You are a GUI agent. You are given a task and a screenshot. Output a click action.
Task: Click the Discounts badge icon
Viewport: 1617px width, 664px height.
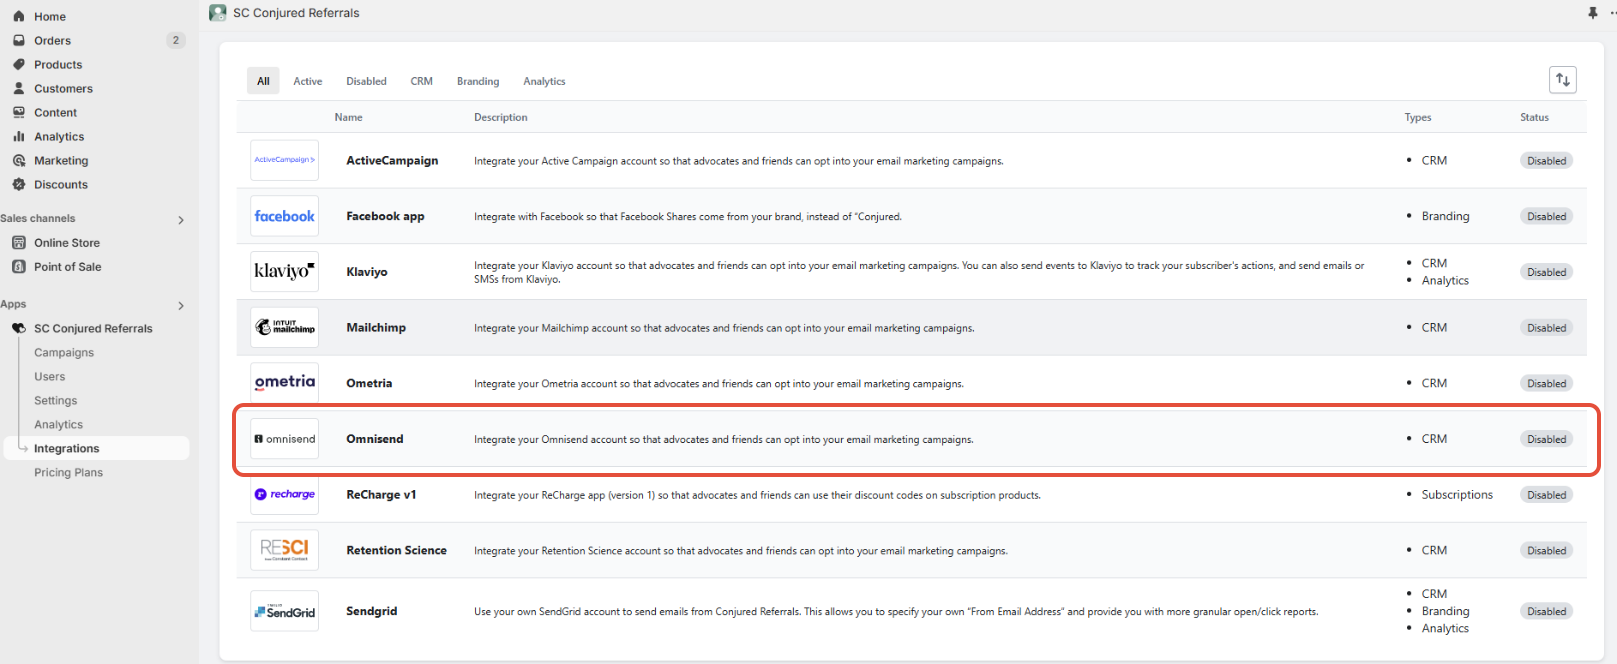pos(18,184)
